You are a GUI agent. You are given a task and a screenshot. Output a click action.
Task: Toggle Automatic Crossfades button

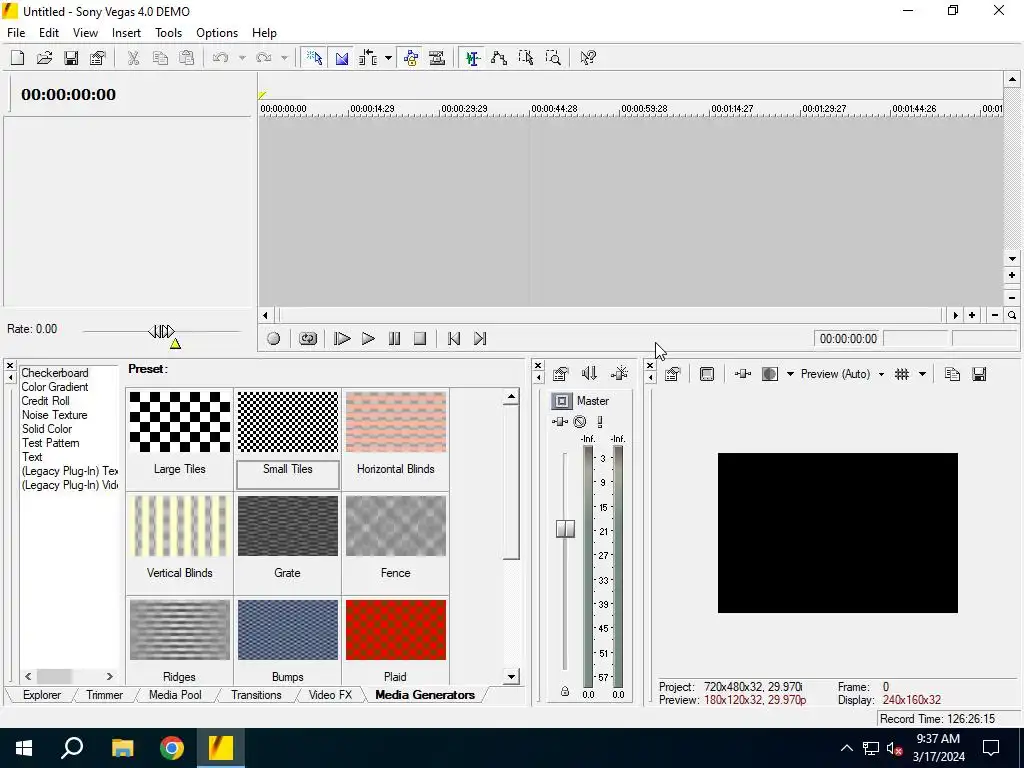[x=342, y=58]
